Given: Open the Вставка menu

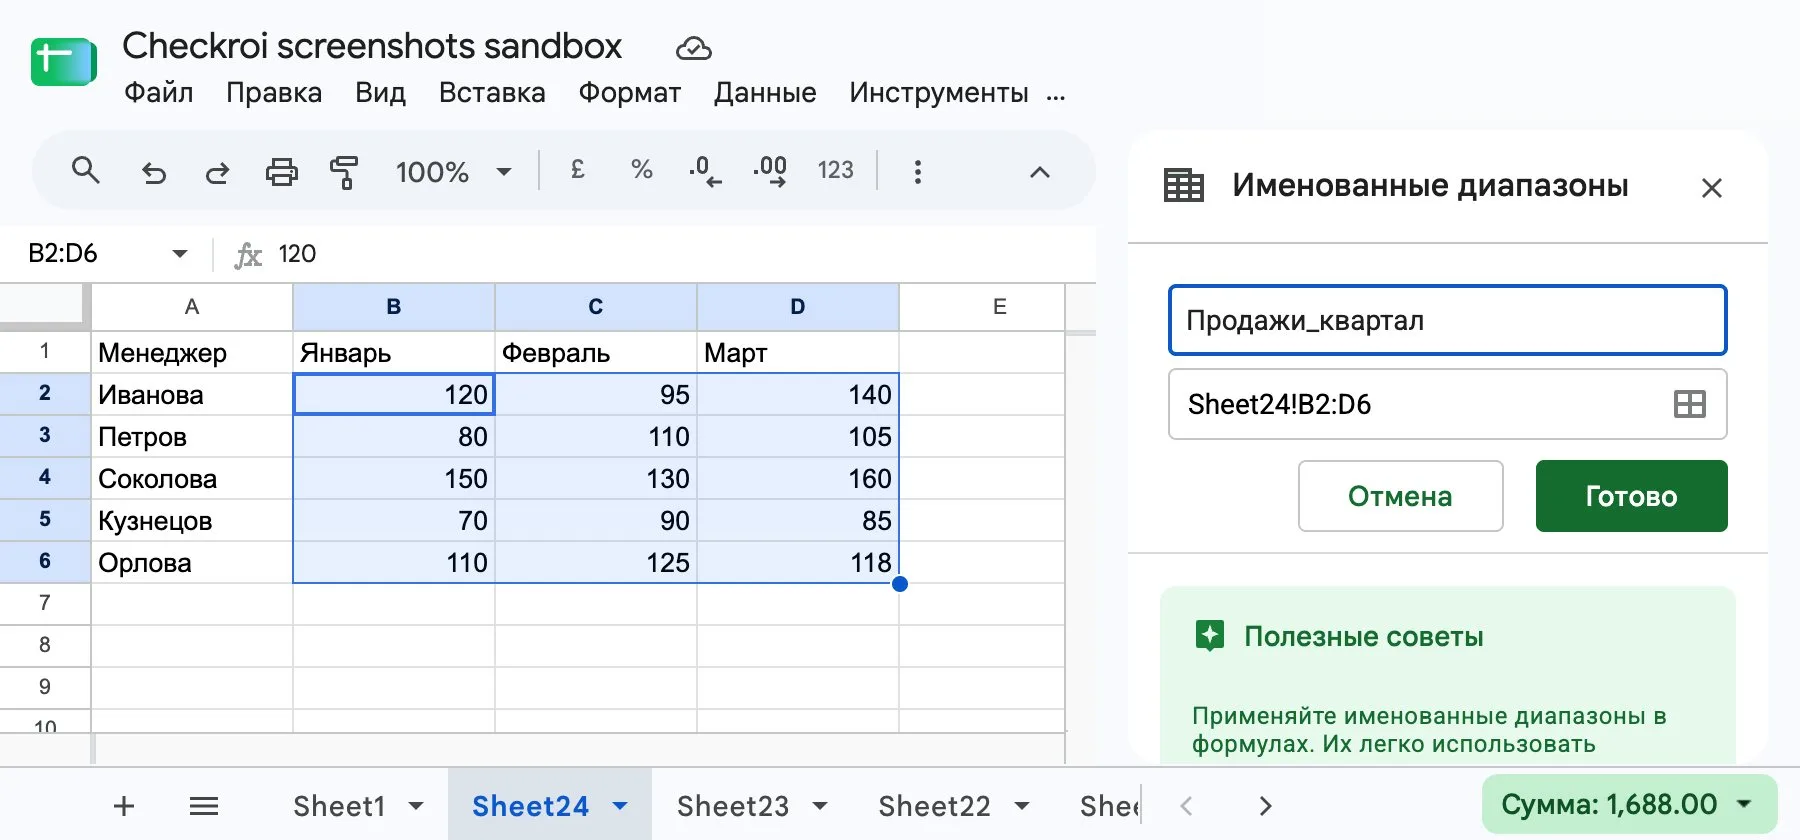Looking at the screenshot, I should coord(492,93).
